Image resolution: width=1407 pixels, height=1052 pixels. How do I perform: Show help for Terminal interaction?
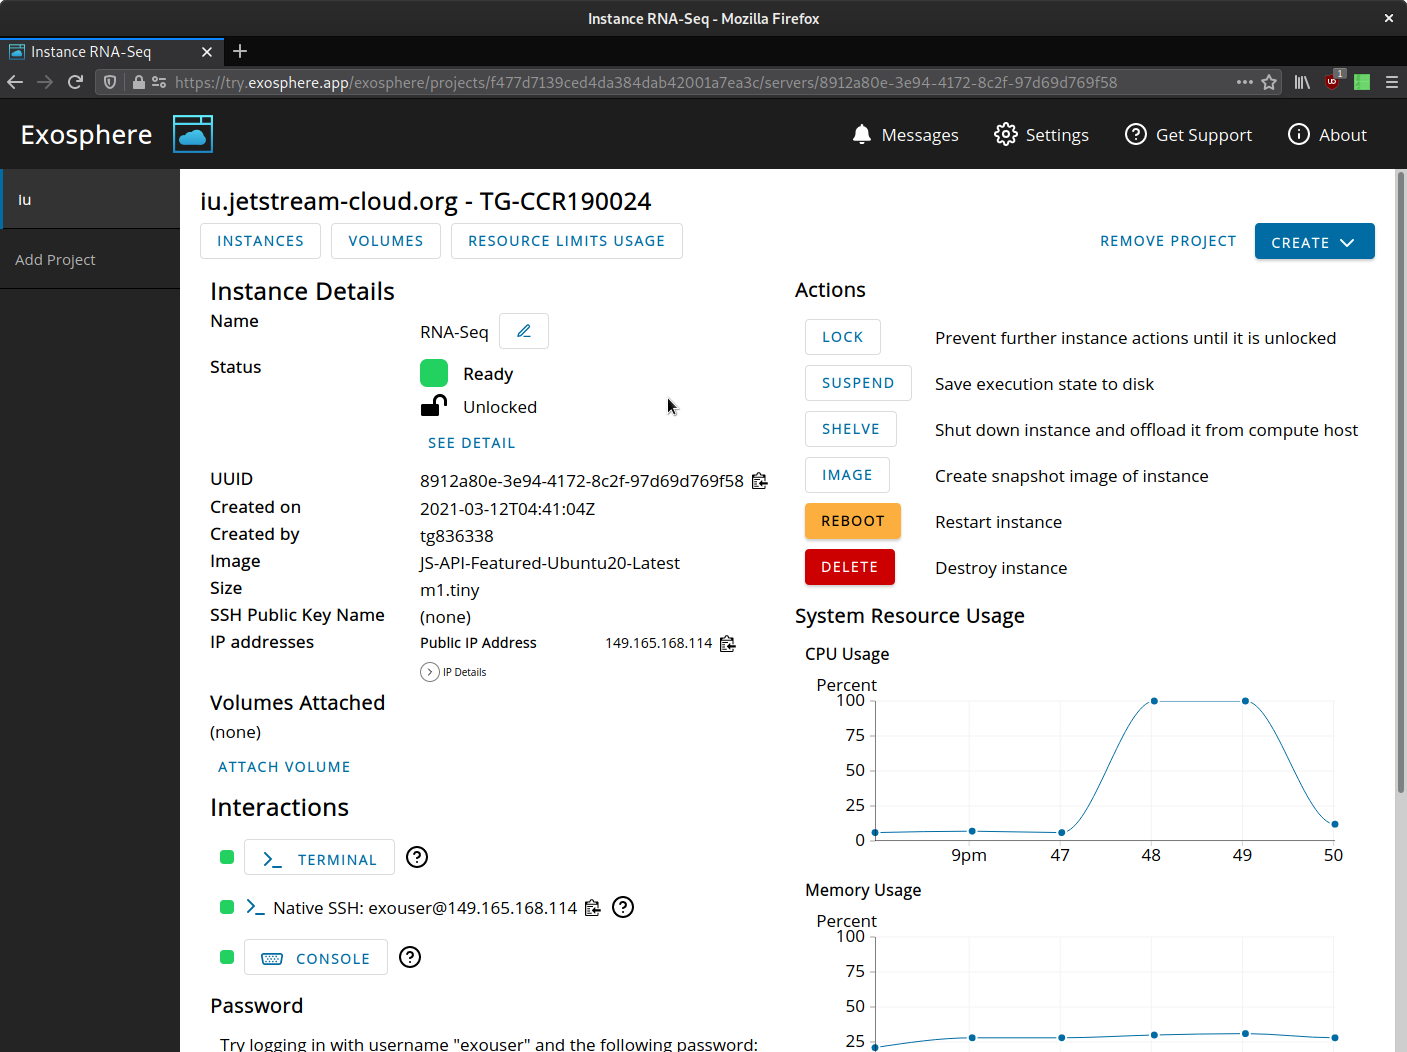[x=418, y=857]
